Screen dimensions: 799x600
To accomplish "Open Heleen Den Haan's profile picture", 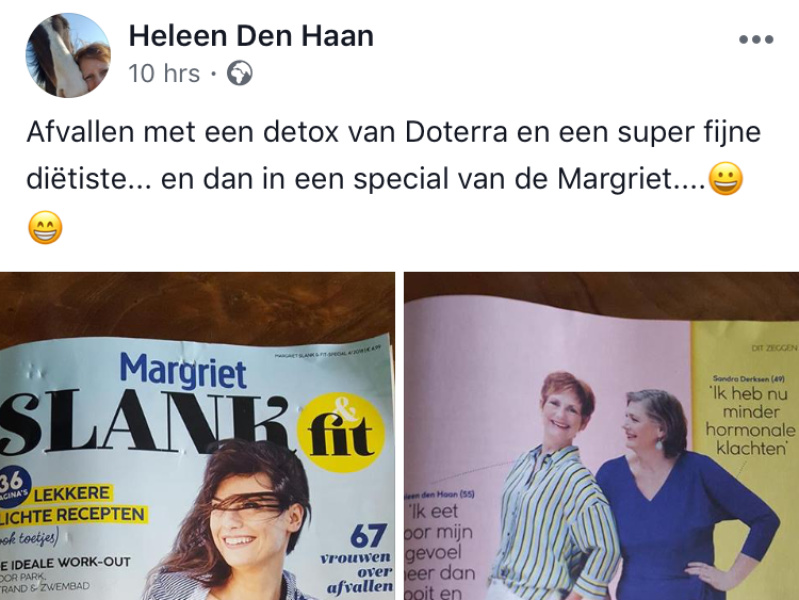I will tap(68, 55).
